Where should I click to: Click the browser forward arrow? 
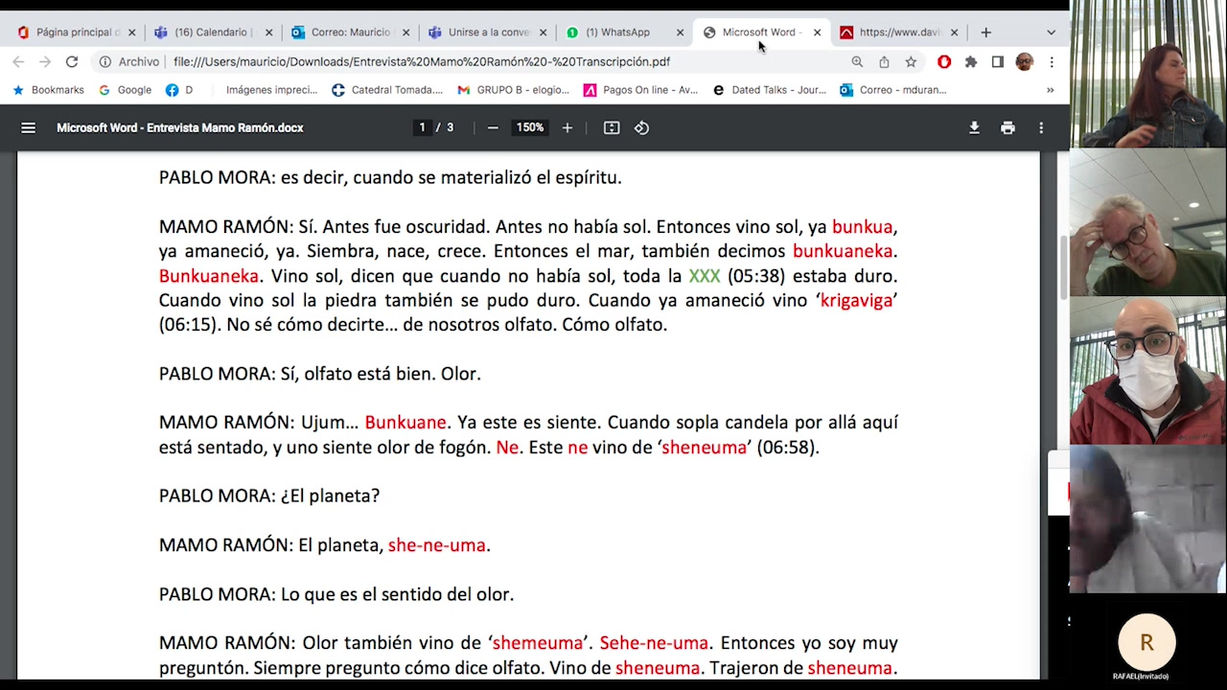[x=45, y=62]
